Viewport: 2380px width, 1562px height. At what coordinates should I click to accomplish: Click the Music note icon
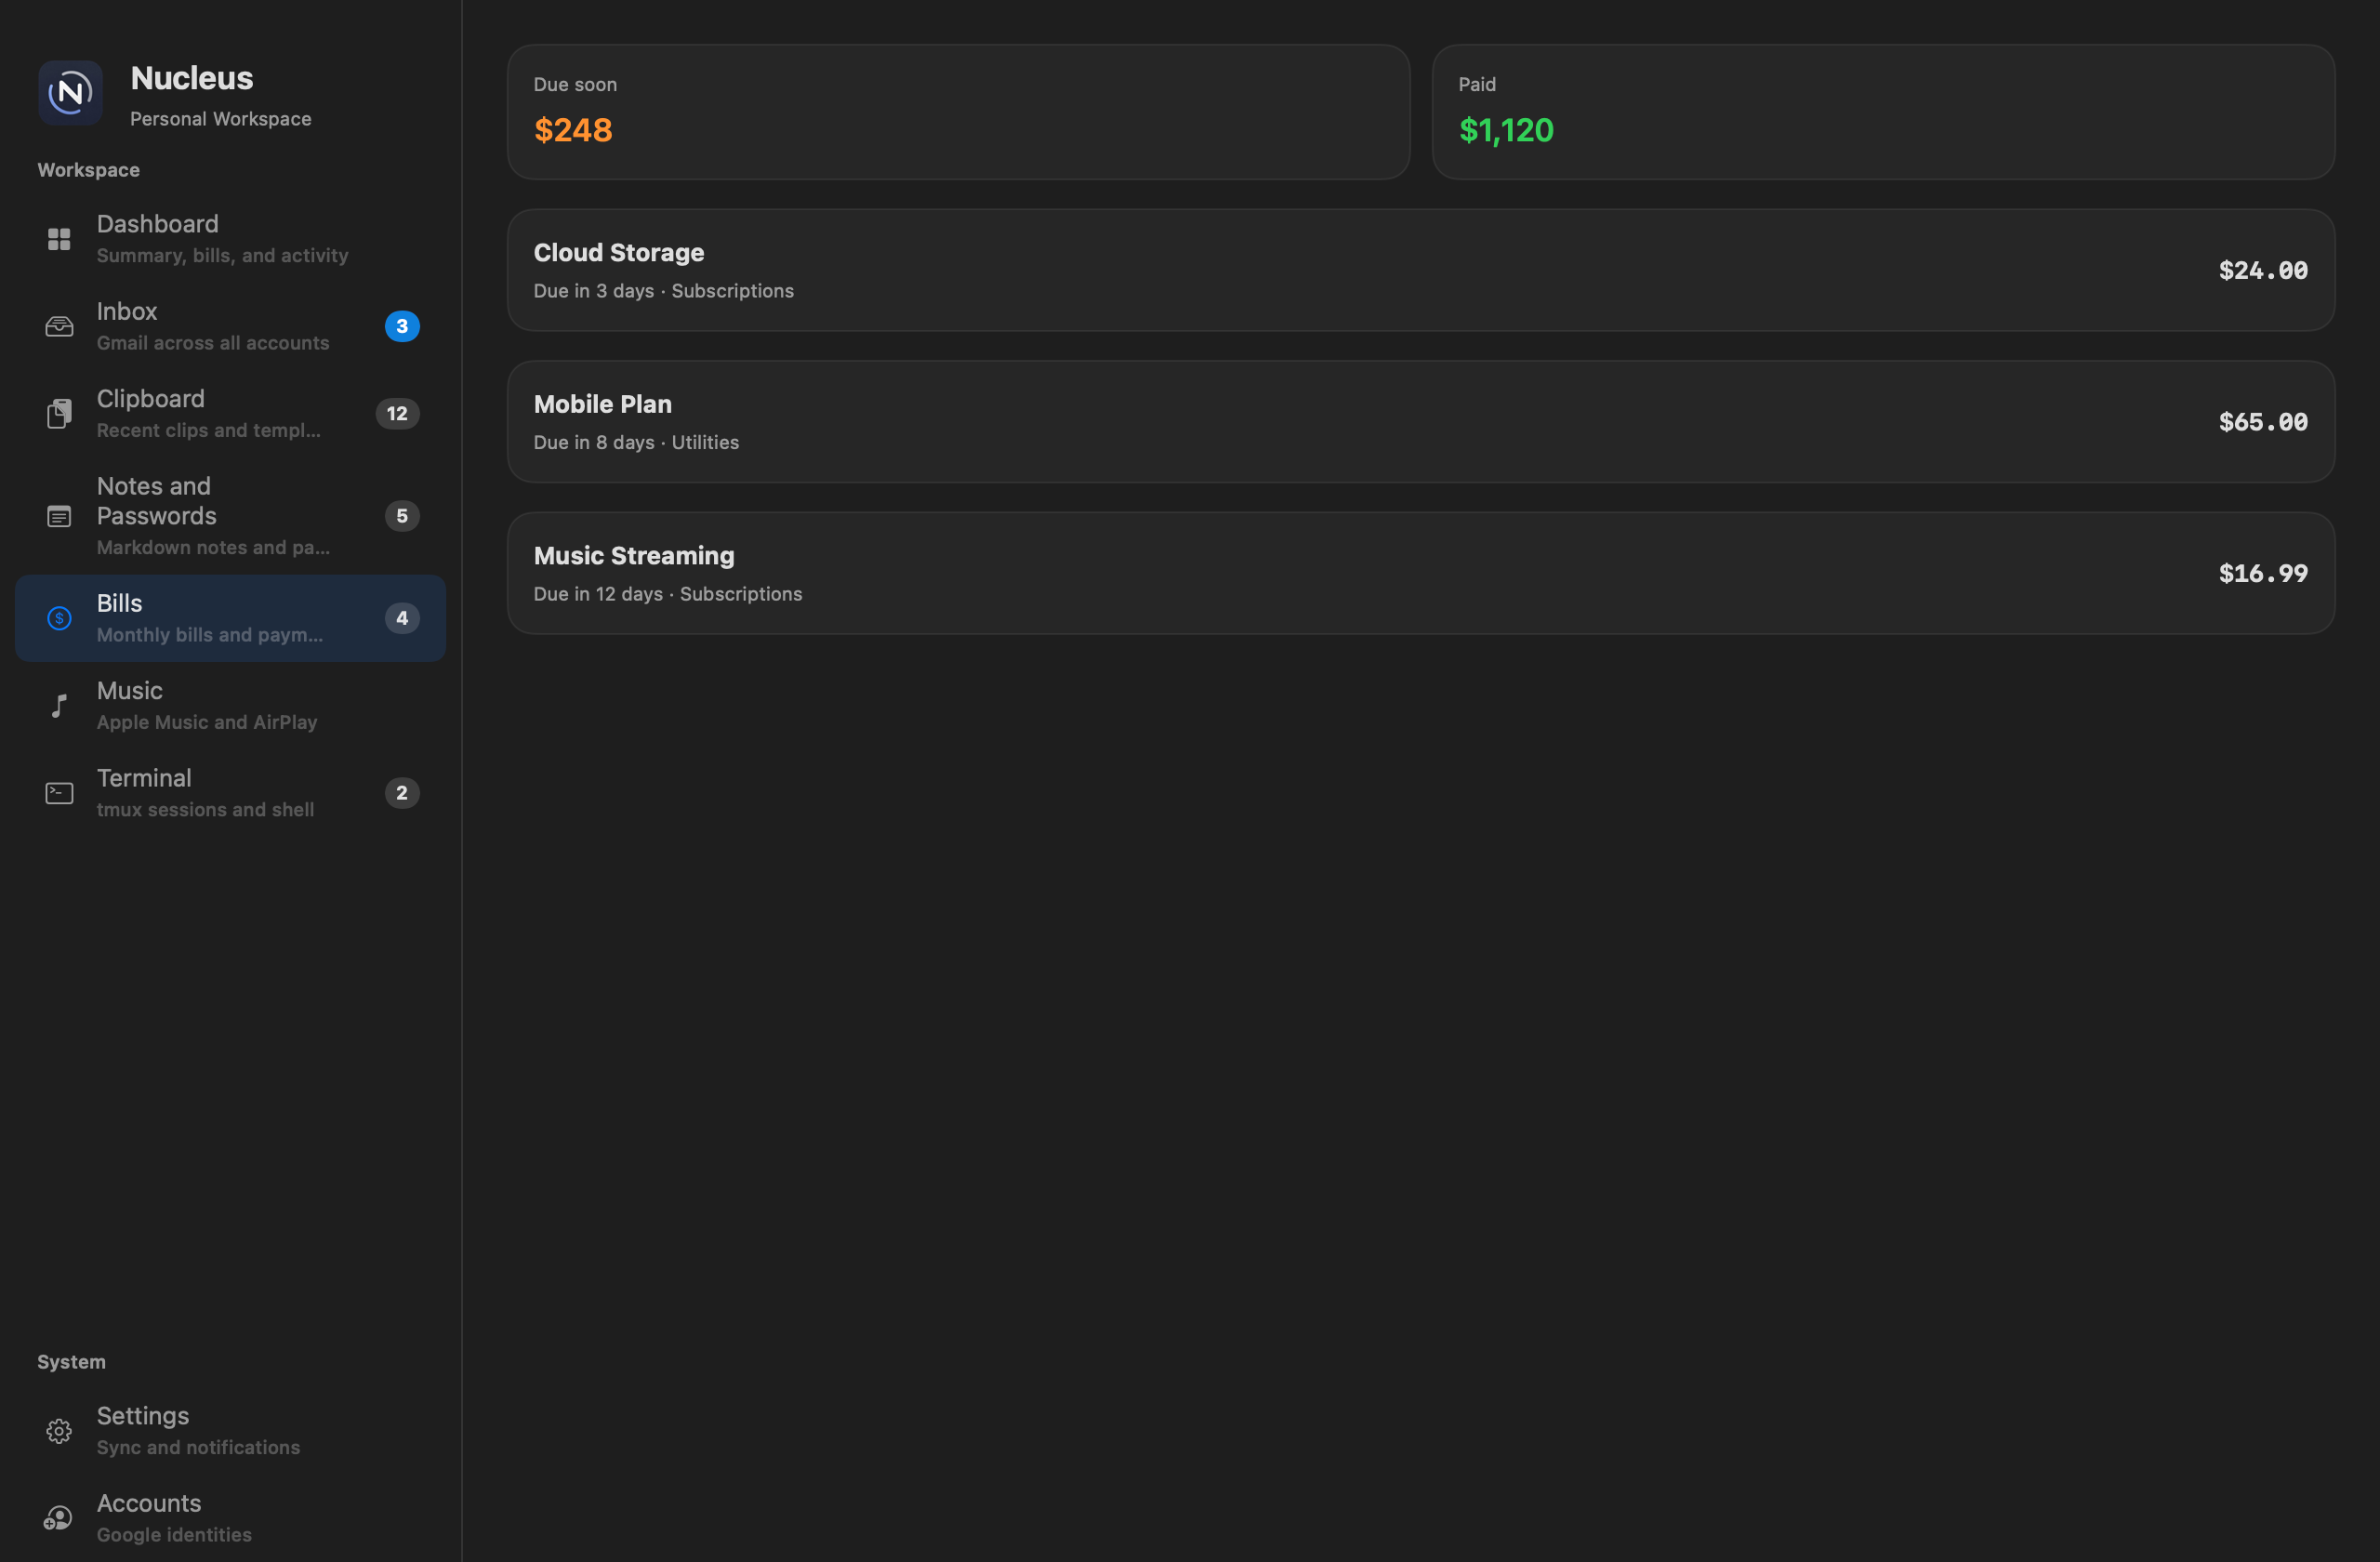point(59,705)
